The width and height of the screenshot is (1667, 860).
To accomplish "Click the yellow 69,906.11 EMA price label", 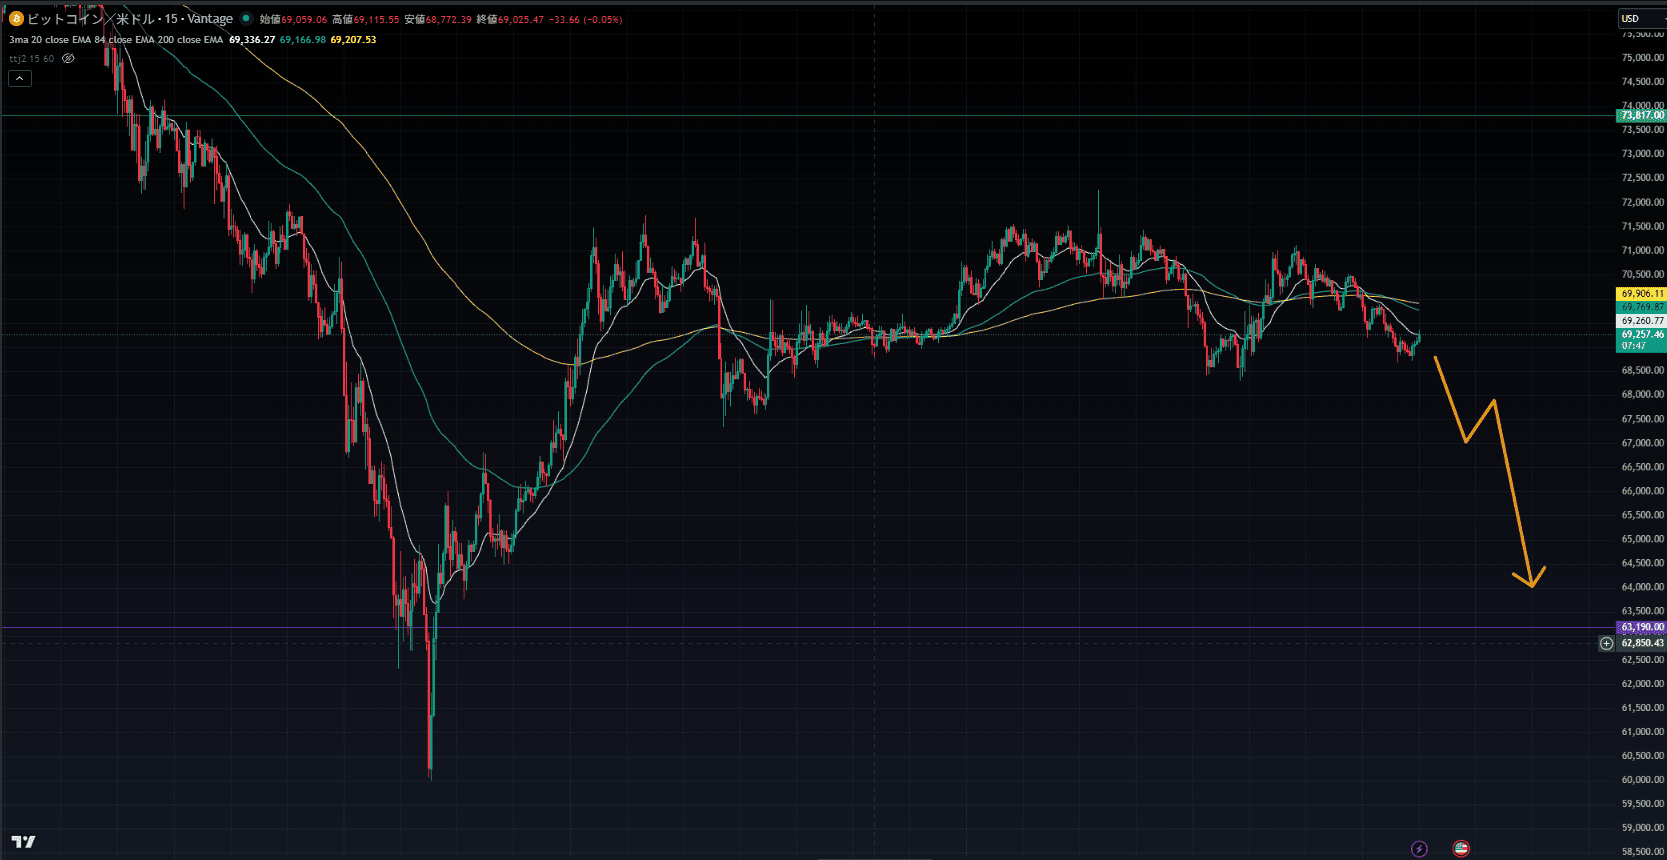I will point(1642,294).
